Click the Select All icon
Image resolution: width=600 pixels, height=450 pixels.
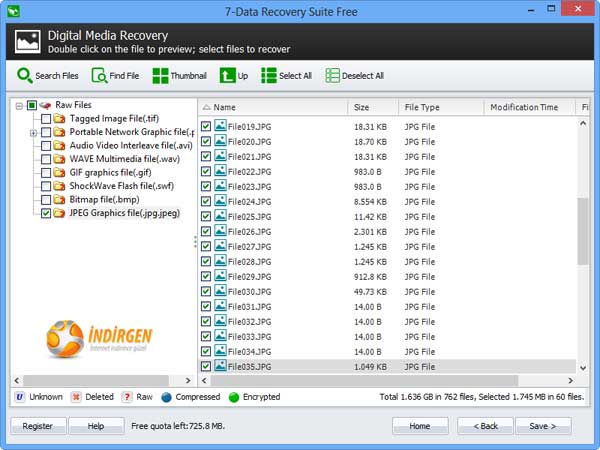click(x=269, y=76)
